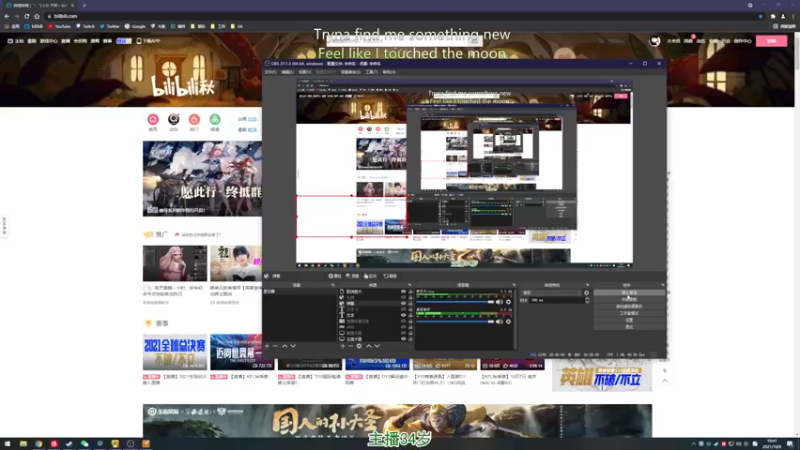The height and width of the screenshot is (450, 800).
Task: Toggle lock of the first source row
Action: pyautogui.click(x=410, y=292)
